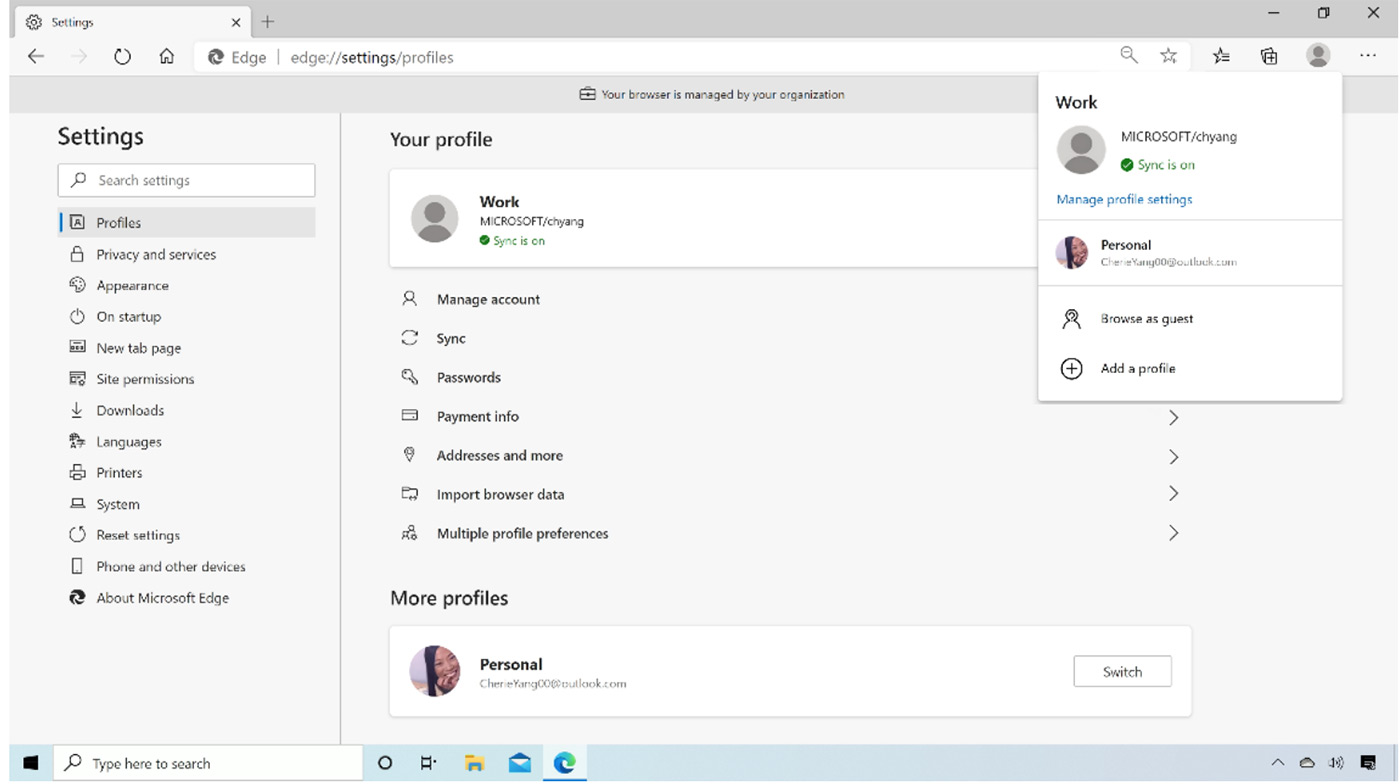Expand Import browser data chevron
The width and height of the screenshot is (1400, 784).
click(1174, 494)
